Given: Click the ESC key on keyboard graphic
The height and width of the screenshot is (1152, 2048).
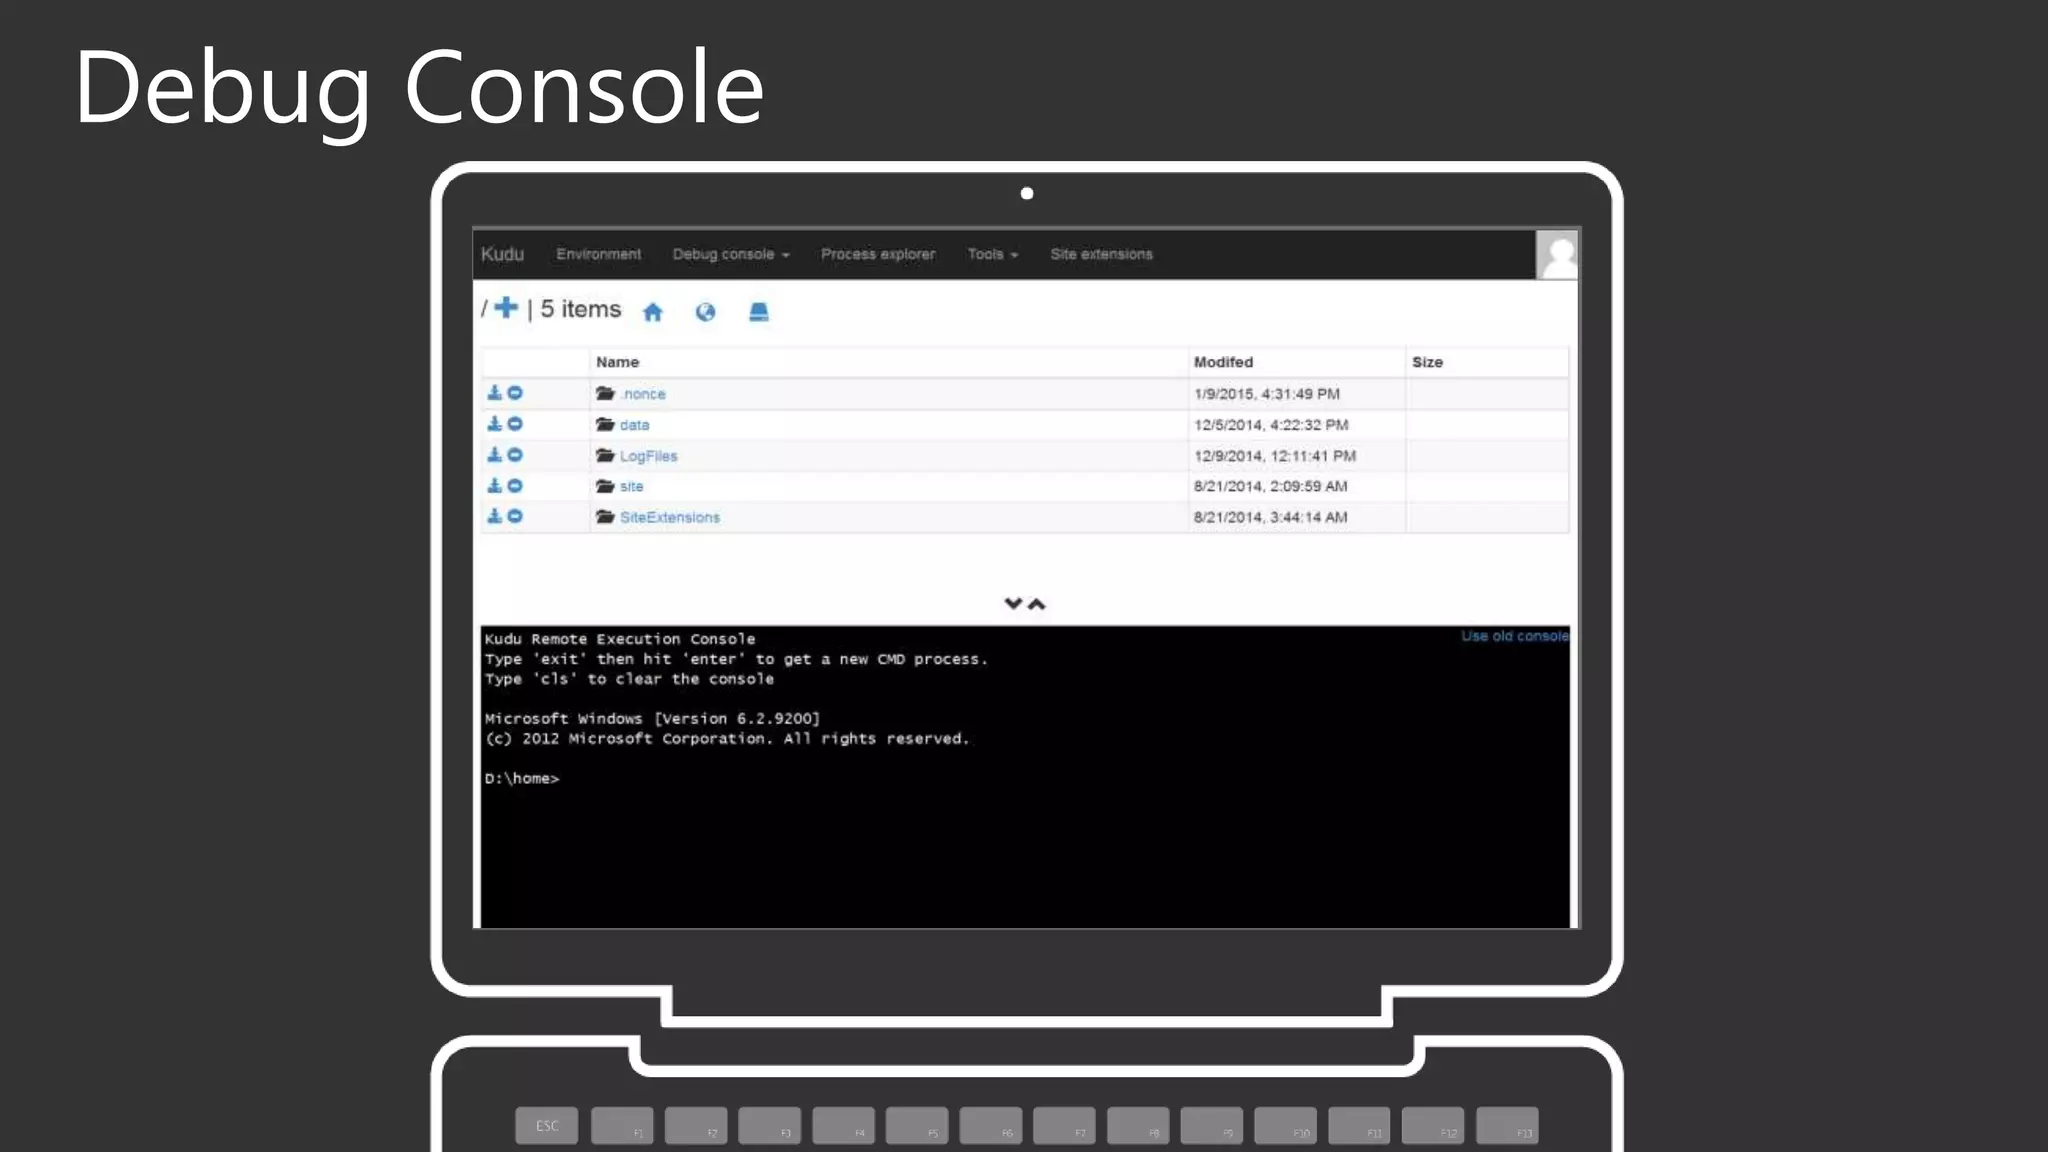Looking at the screenshot, I should click(547, 1126).
